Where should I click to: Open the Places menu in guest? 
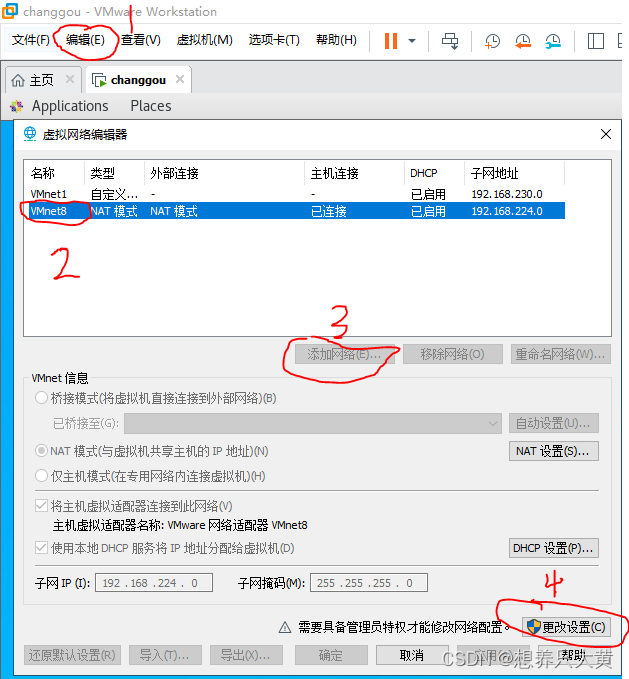[x=151, y=106]
